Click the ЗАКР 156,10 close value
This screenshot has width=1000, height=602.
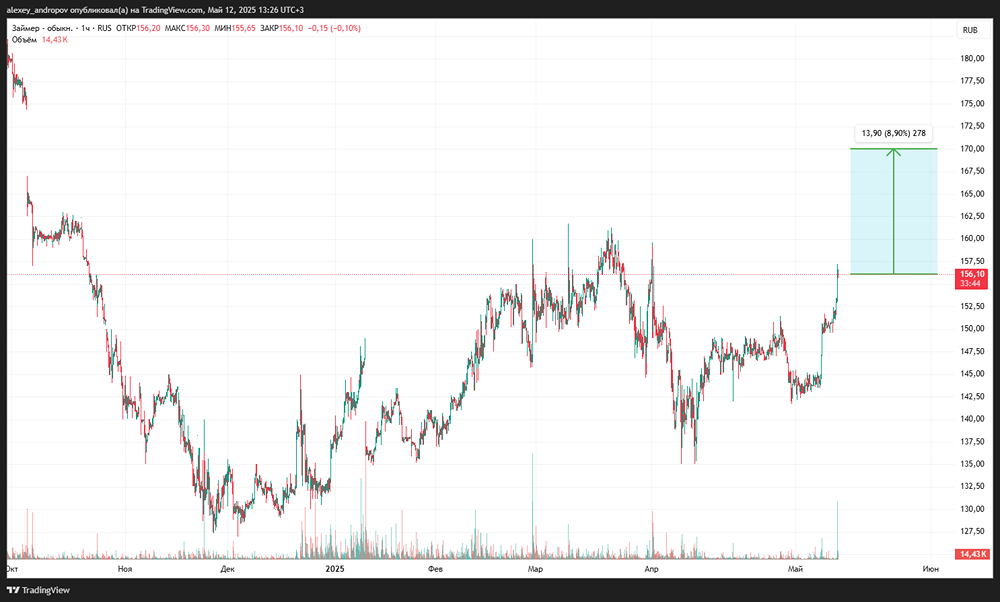pos(282,28)
